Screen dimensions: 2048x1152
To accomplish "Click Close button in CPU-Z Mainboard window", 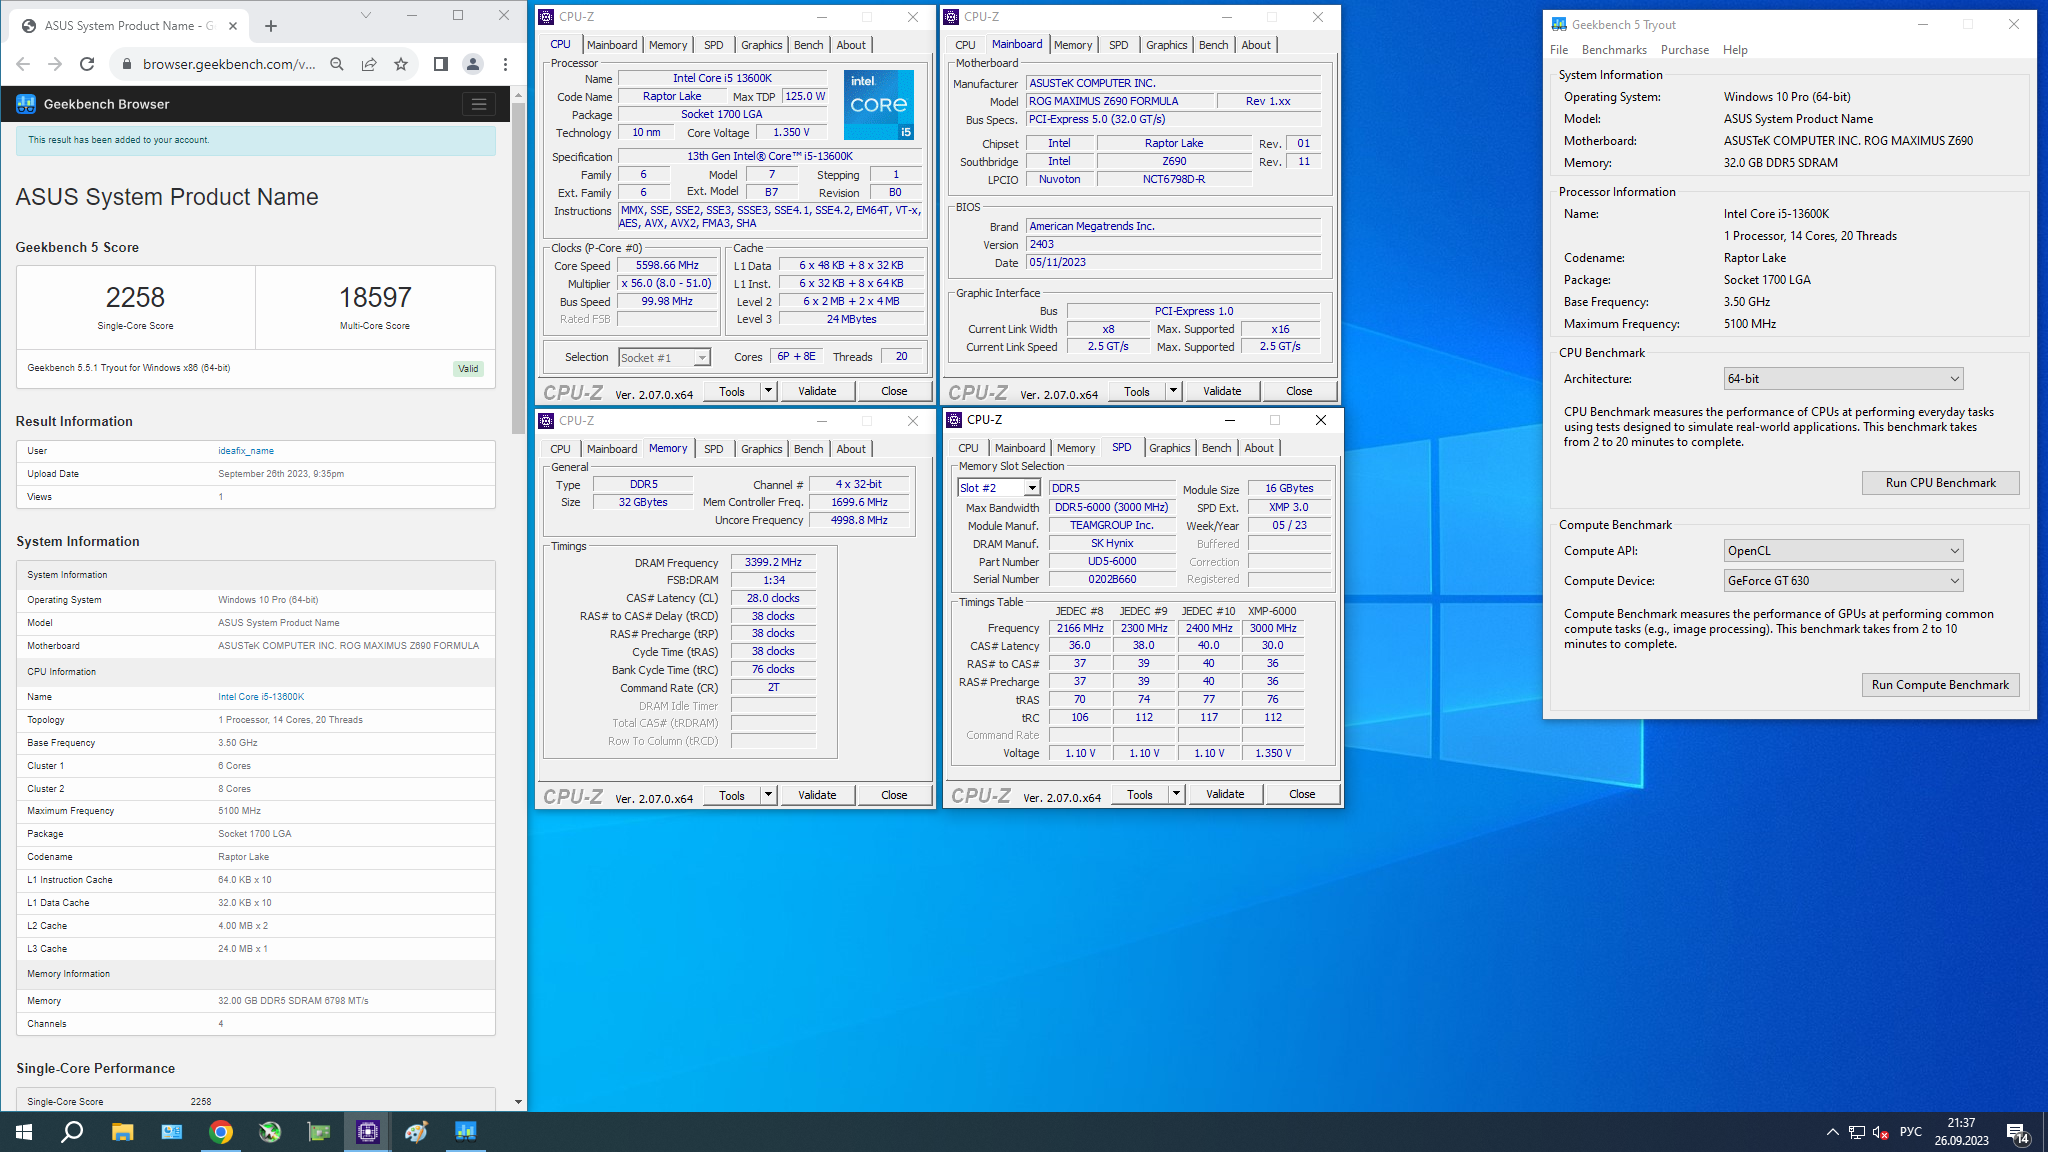I will [x=1299, y=391].
